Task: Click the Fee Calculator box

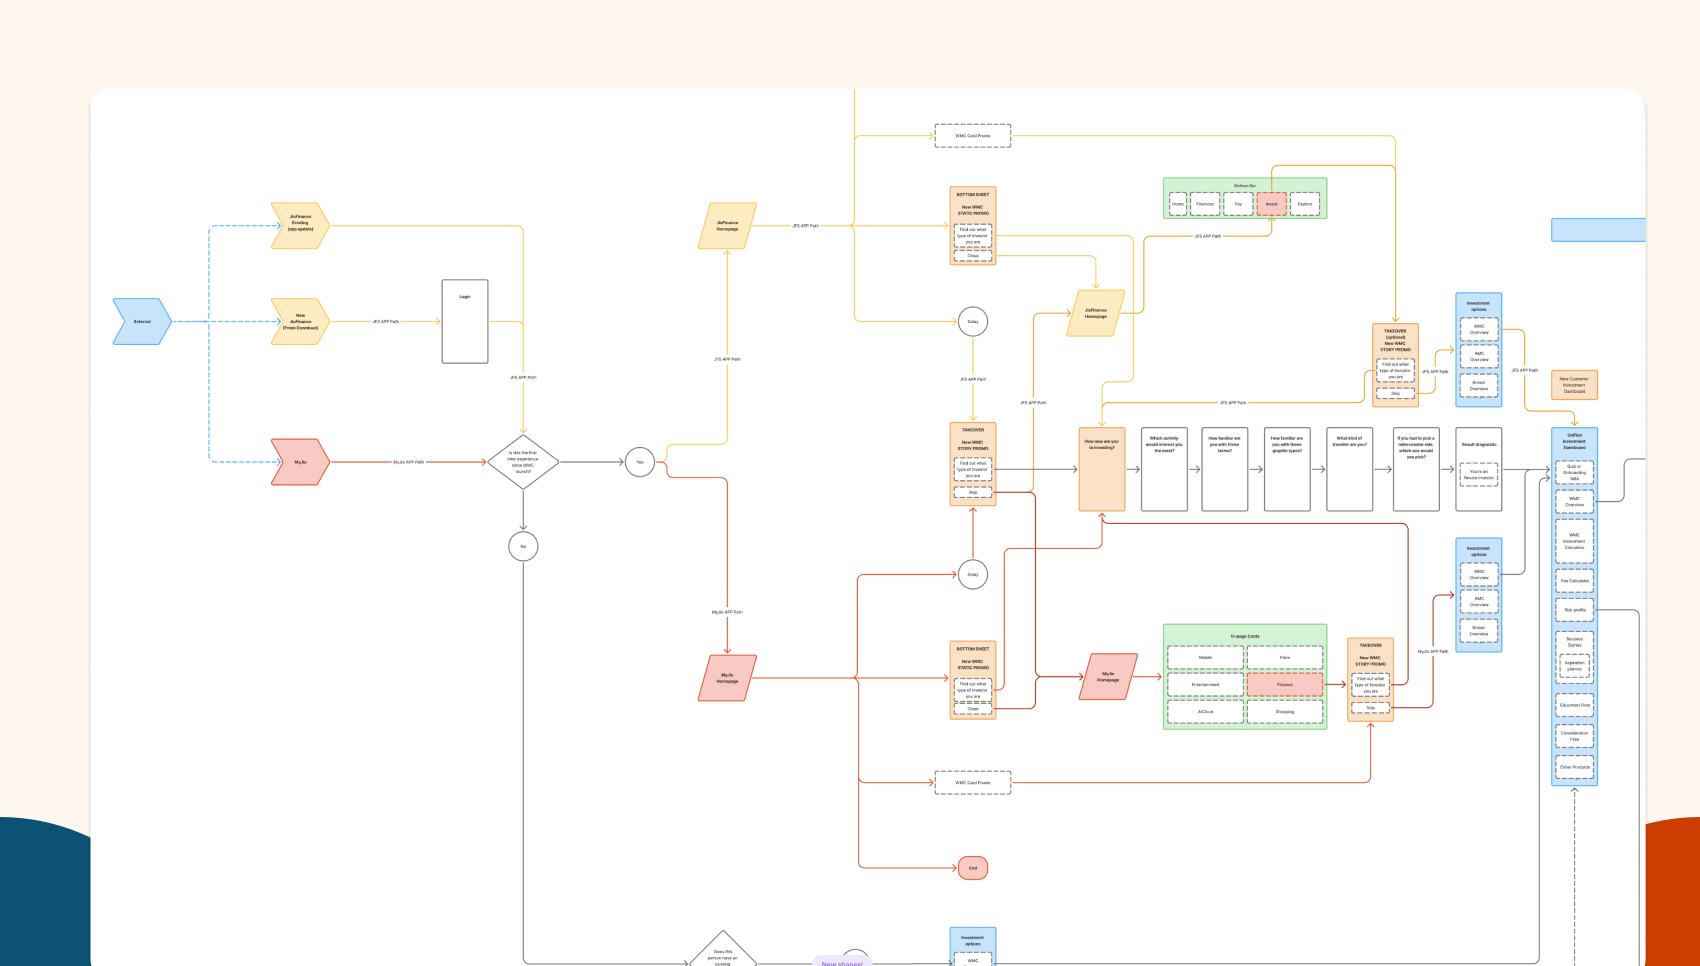Action: click(x=1574, y=581)
